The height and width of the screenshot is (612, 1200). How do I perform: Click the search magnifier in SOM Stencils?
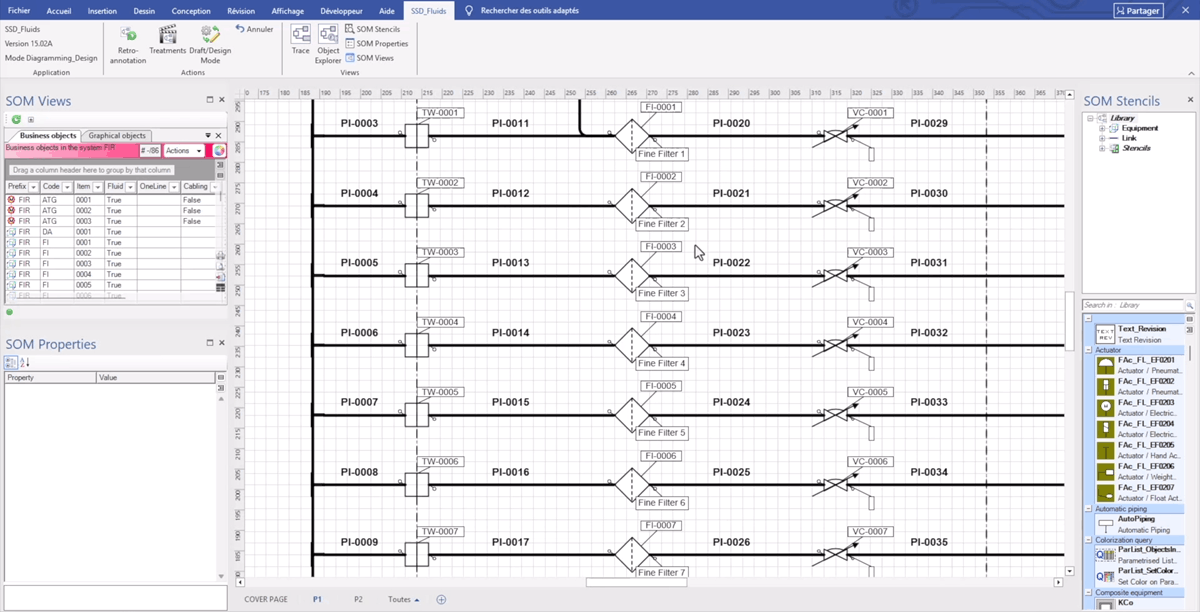1189,305
